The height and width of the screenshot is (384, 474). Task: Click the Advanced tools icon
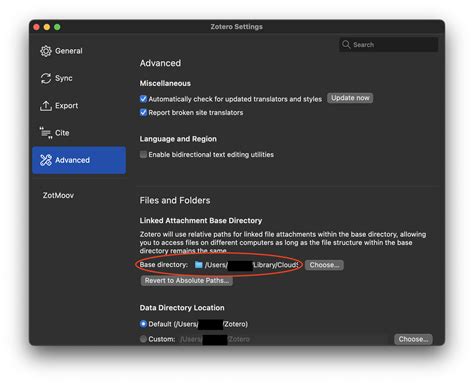click(x=46, y=160)
